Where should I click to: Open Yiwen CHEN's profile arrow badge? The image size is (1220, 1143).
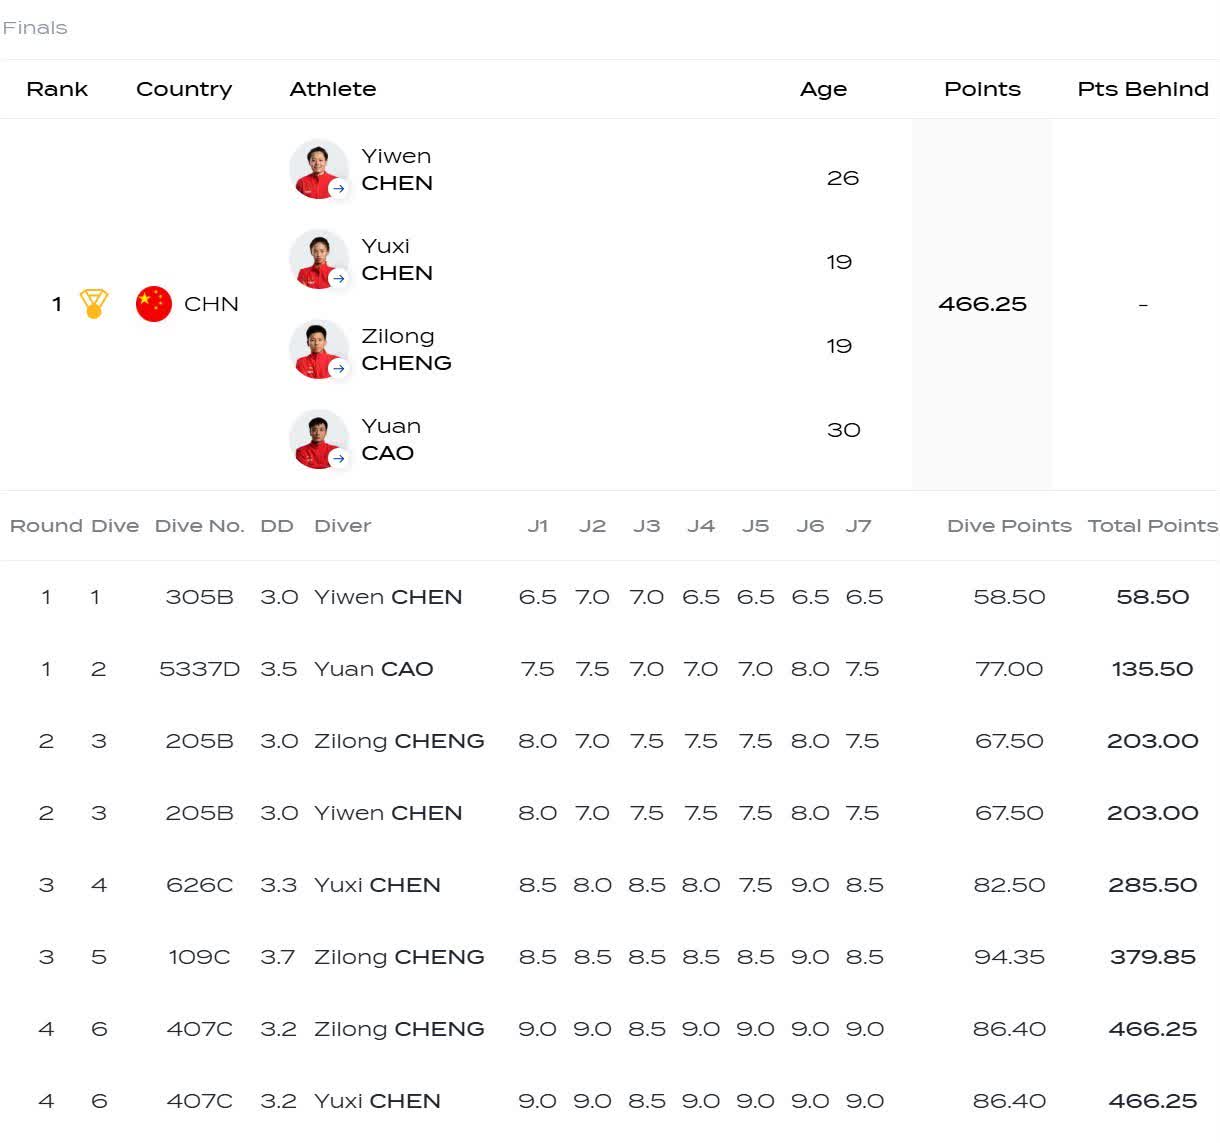pos(339,188)
